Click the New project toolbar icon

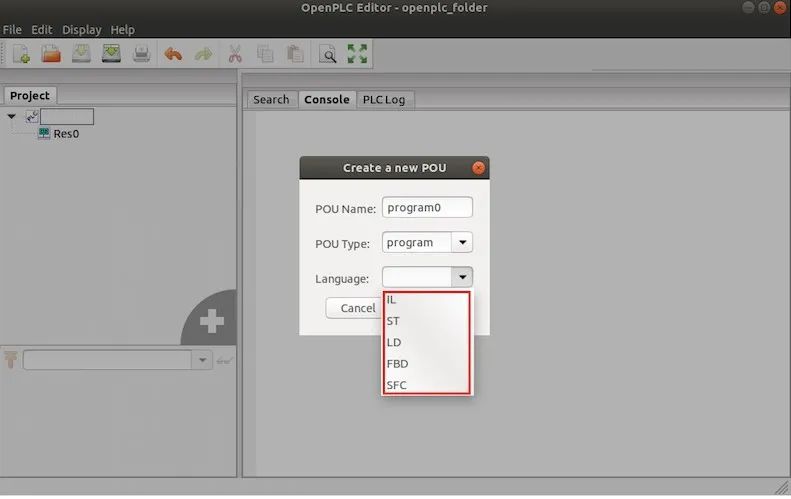21,53
